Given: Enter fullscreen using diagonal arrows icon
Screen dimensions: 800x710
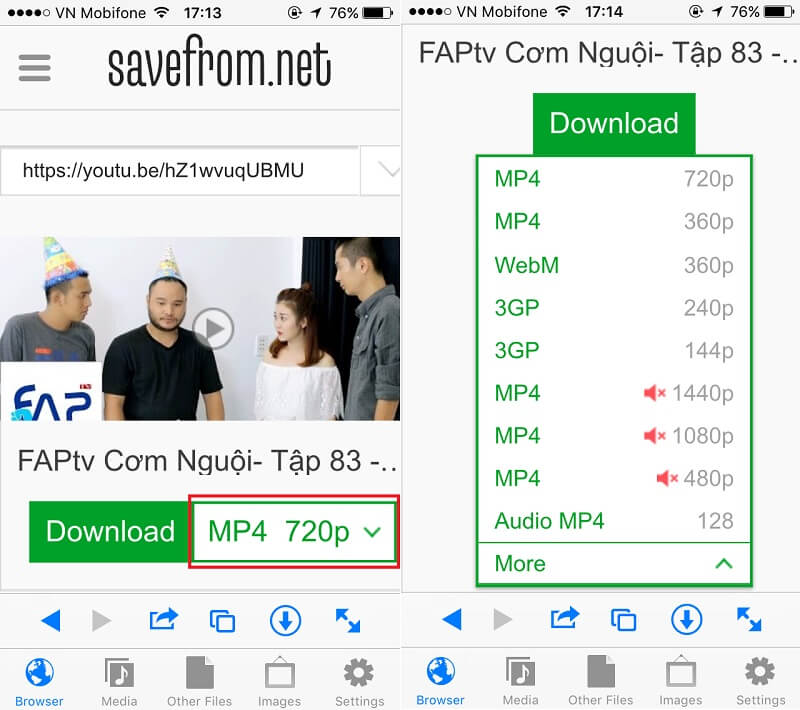Looking at the screenshot, I should pyautogui.click(x=347, y=620).
